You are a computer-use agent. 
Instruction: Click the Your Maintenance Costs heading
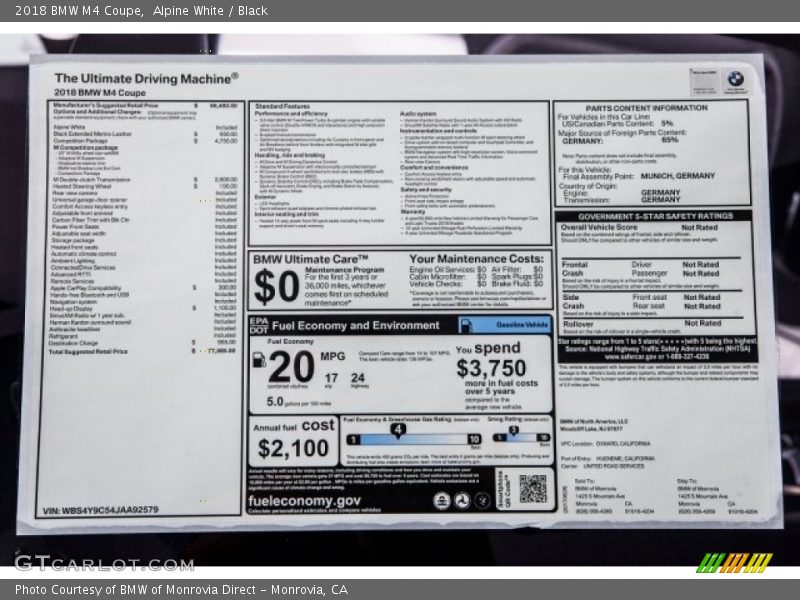point(476,258)
